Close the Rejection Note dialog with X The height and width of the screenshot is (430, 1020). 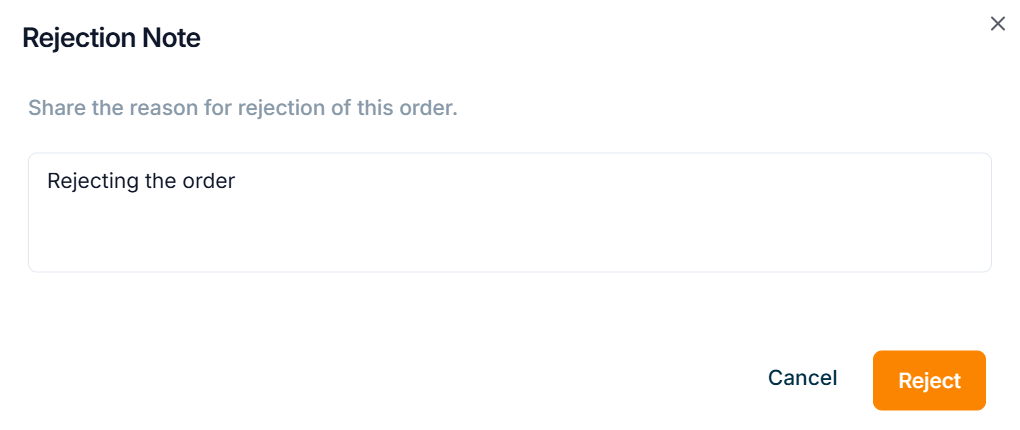pyautogui.click(x=997, y=24)
